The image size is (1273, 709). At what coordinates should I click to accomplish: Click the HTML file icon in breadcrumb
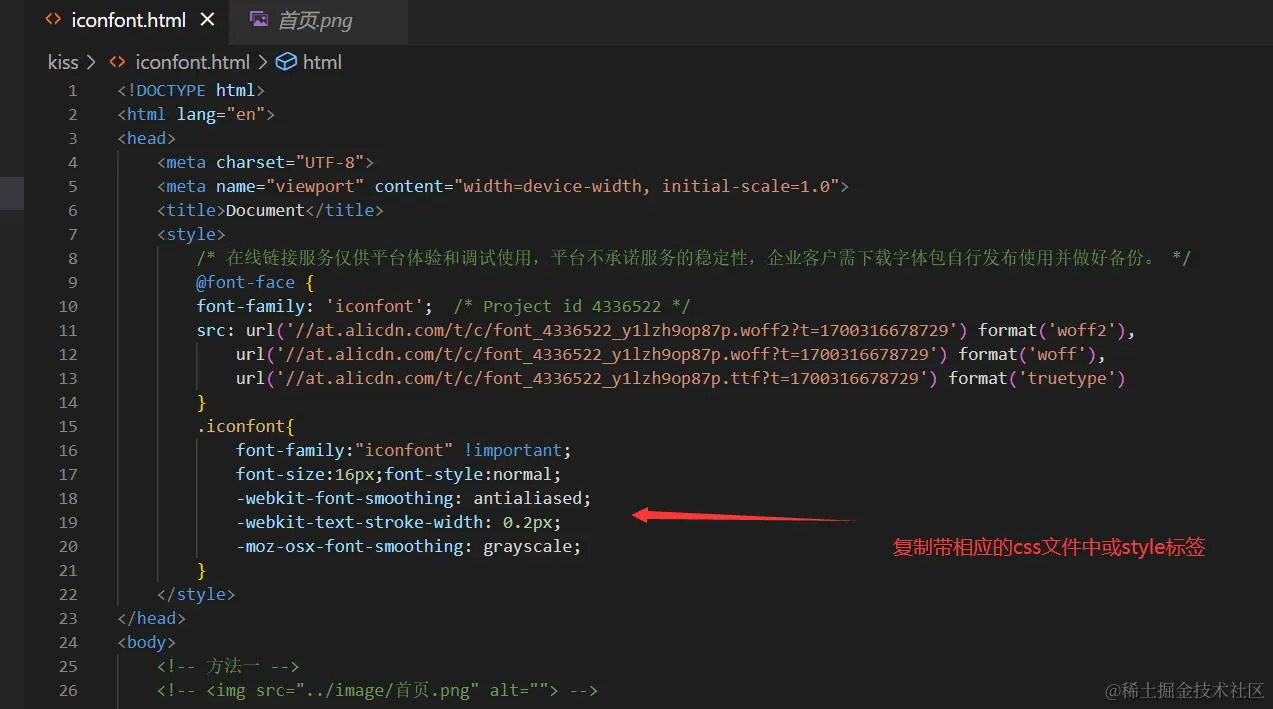tap(117, 62)
